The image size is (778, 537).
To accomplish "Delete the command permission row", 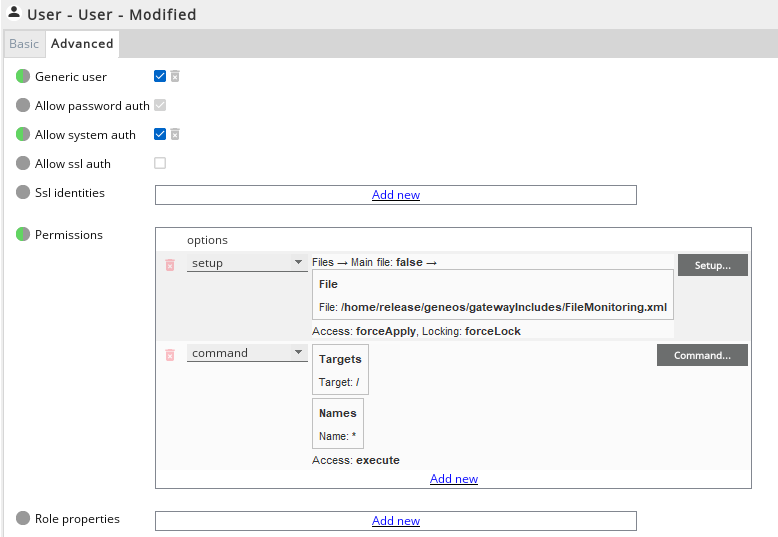I will (x=170, y=354).
